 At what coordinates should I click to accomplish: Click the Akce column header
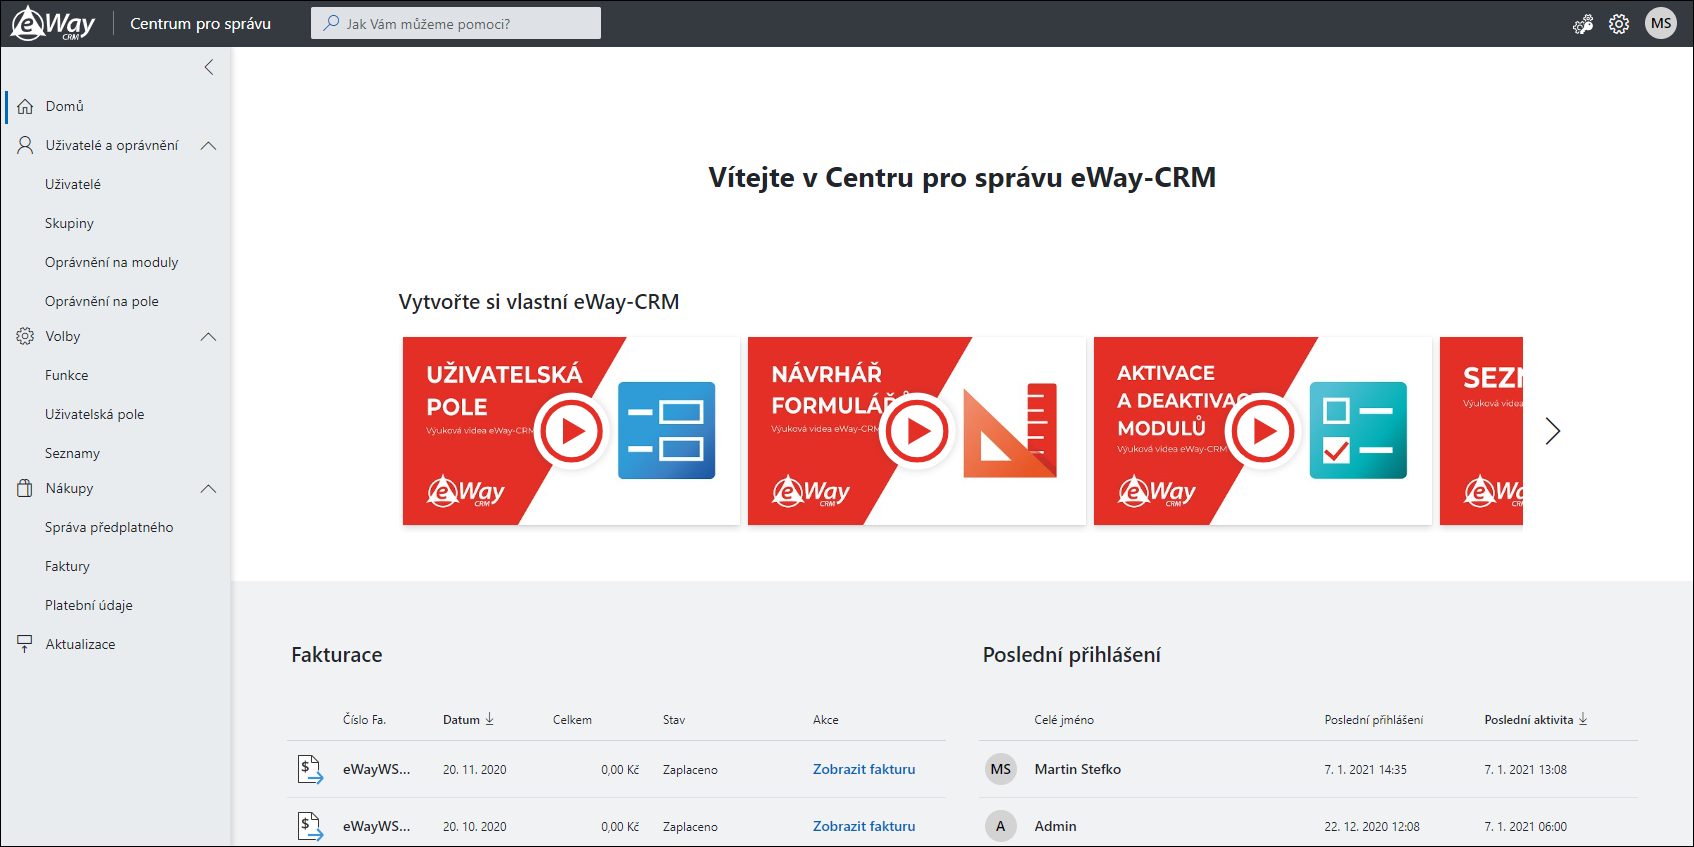click(x=826, y=720)
